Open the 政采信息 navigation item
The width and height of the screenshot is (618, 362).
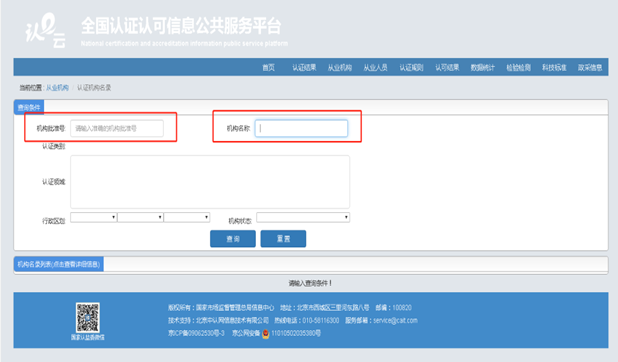click(x=590, y=67)
